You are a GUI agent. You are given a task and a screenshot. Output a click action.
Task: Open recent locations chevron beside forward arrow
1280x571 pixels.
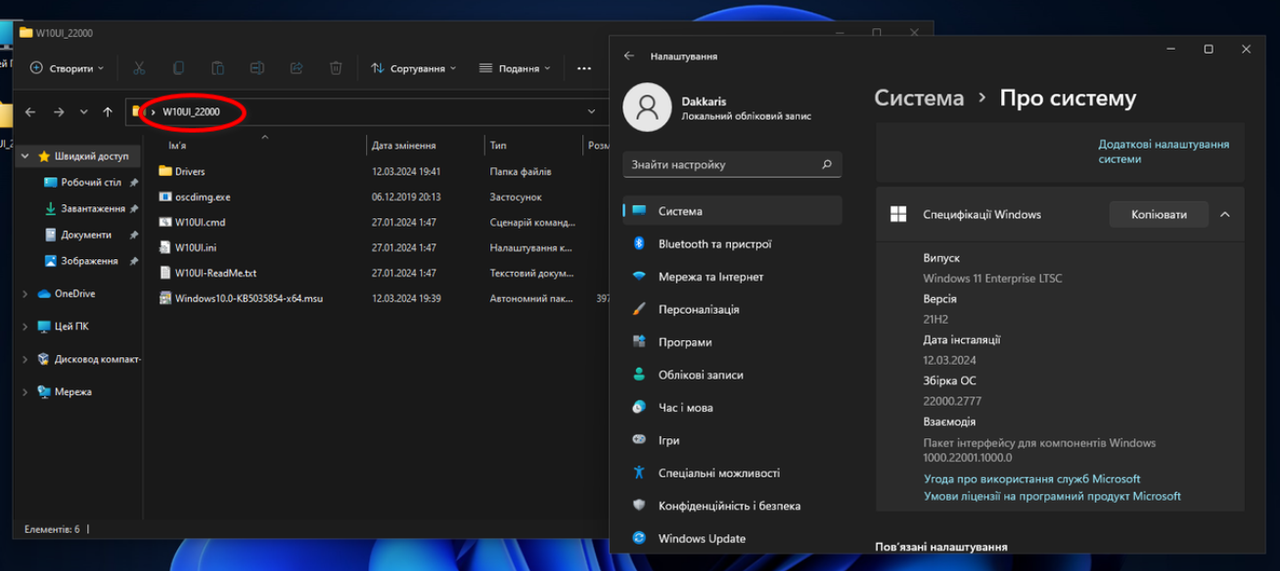(x=83, y=112)
